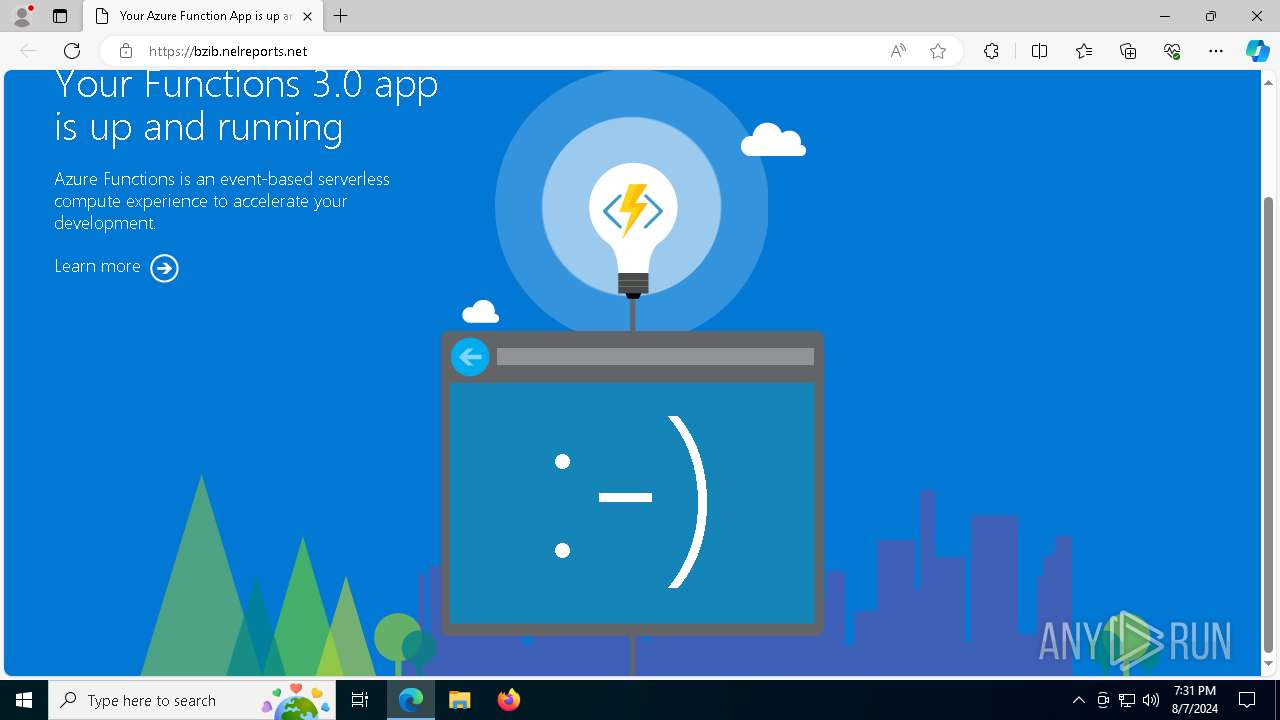Open the tab actions menu icon
The height and width of the screenshot is (720, 1280).
click(x=60, y=16)
